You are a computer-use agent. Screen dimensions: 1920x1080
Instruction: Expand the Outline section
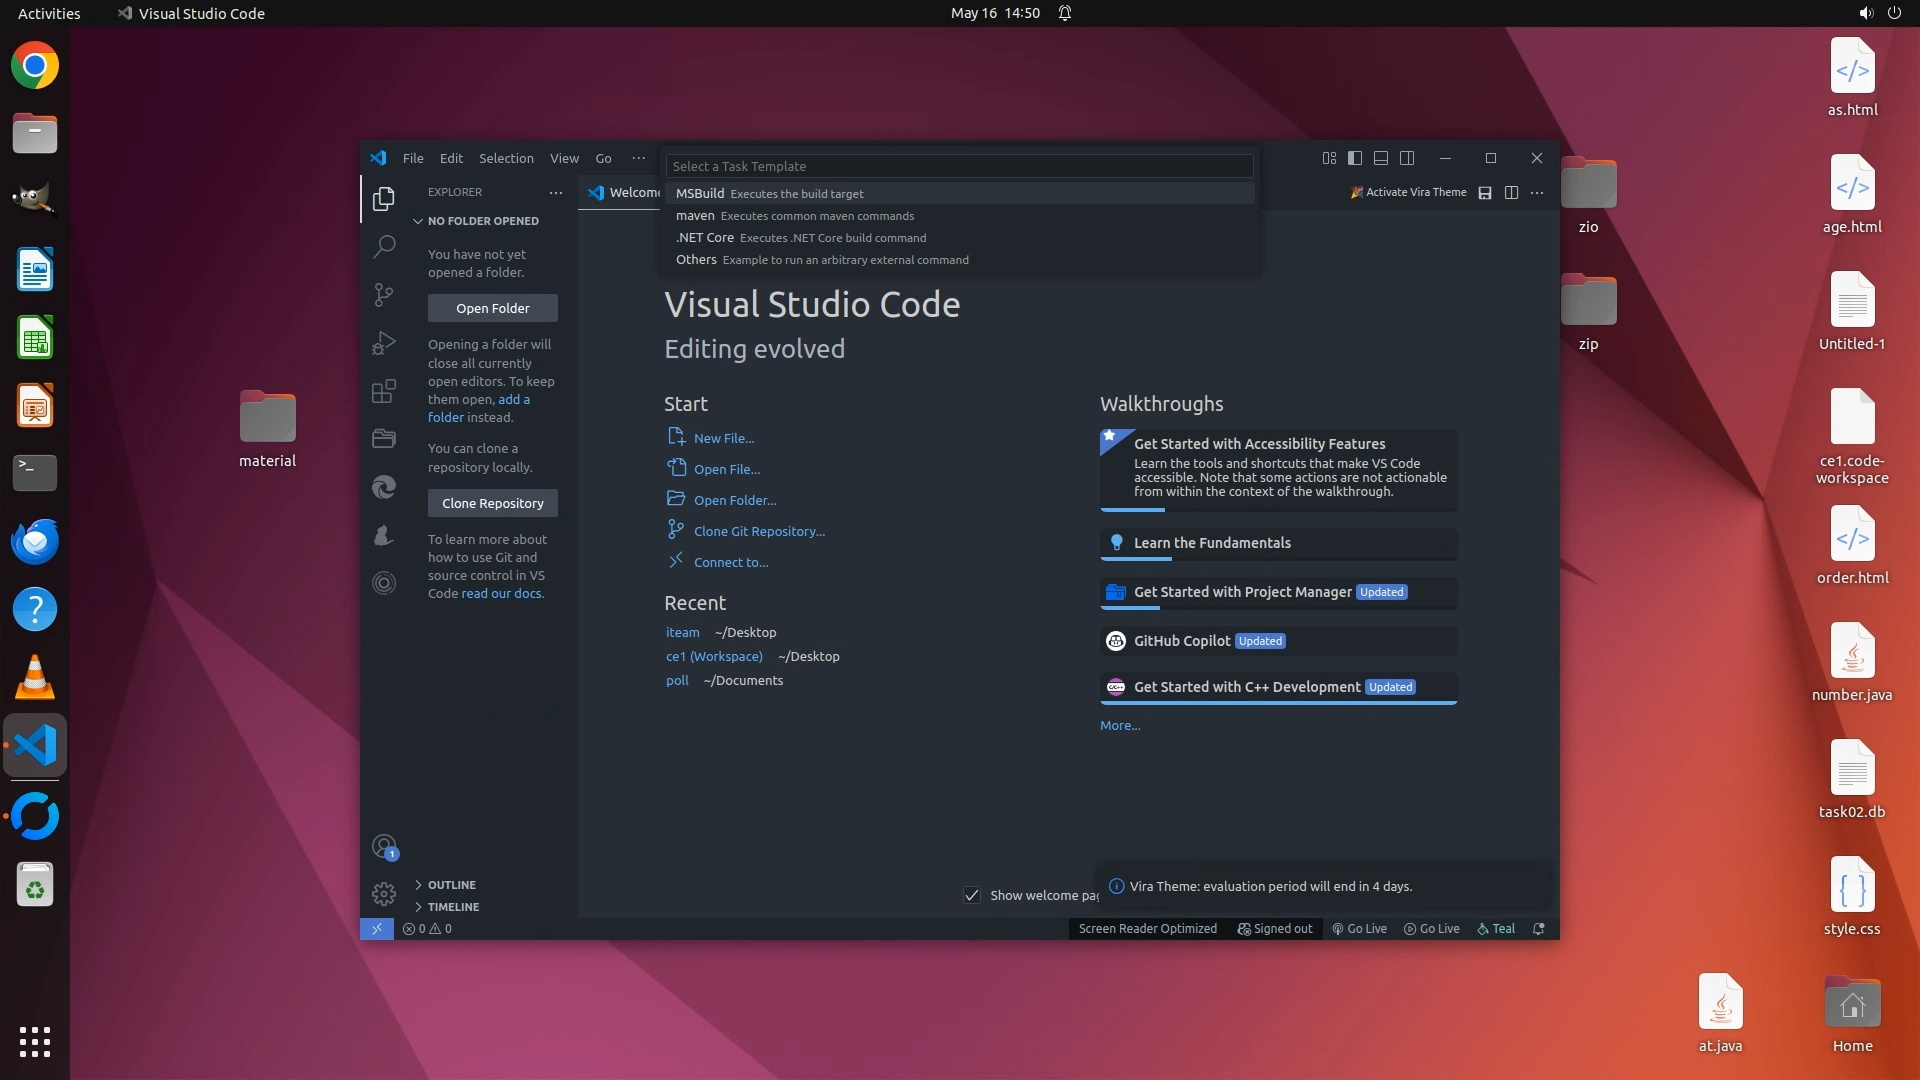pyautogui.click(x=451, y=885)
